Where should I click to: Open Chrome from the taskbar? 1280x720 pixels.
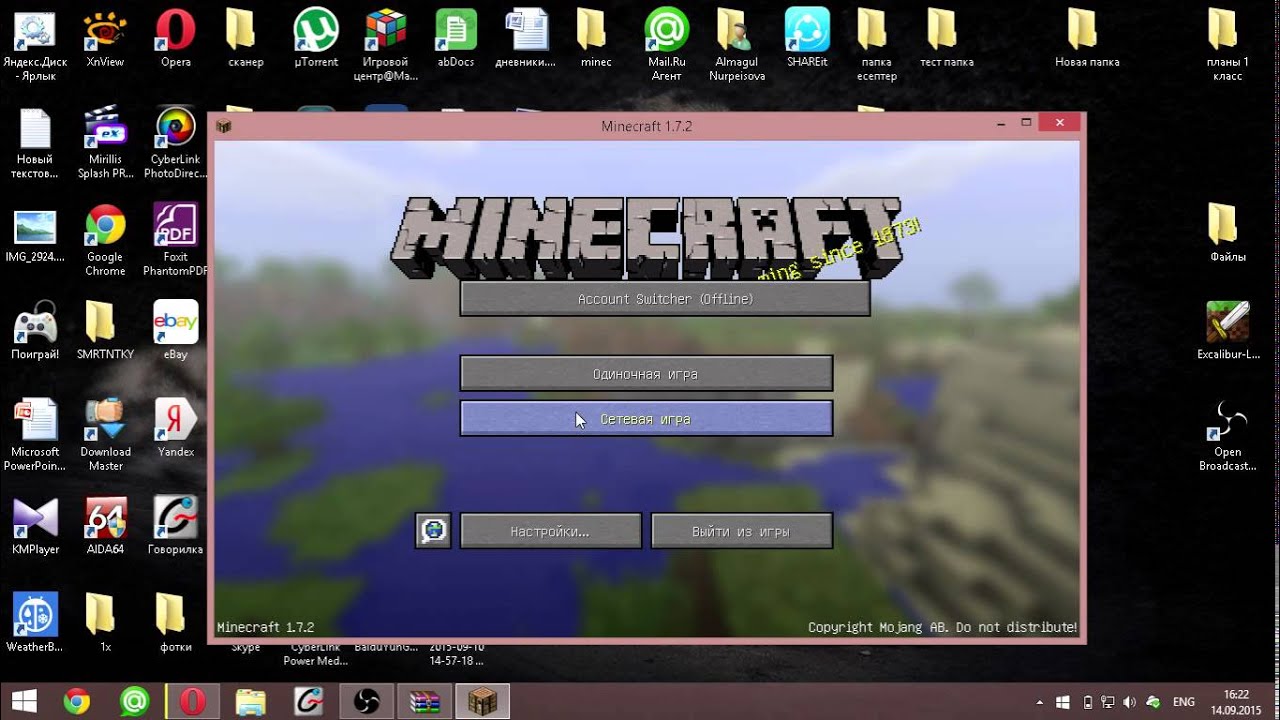click(77, 701)
